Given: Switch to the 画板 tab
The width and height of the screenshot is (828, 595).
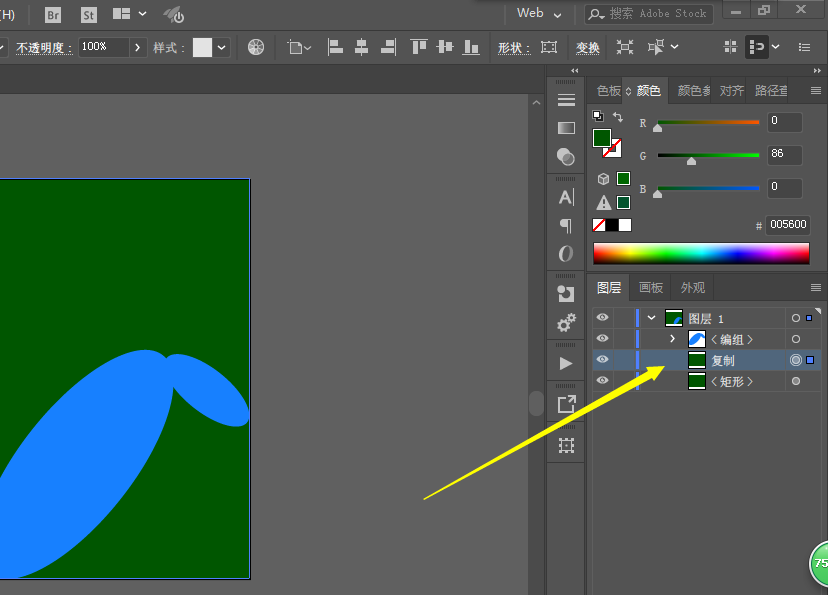Looking at the screenshot, I should coord(651,287).
